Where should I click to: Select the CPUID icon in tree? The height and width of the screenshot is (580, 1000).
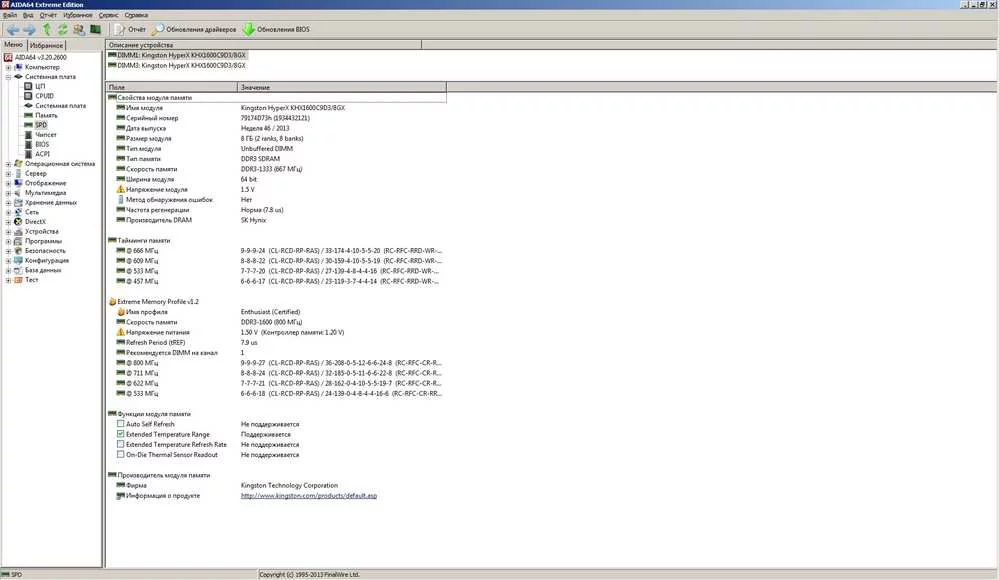point(28,96)
